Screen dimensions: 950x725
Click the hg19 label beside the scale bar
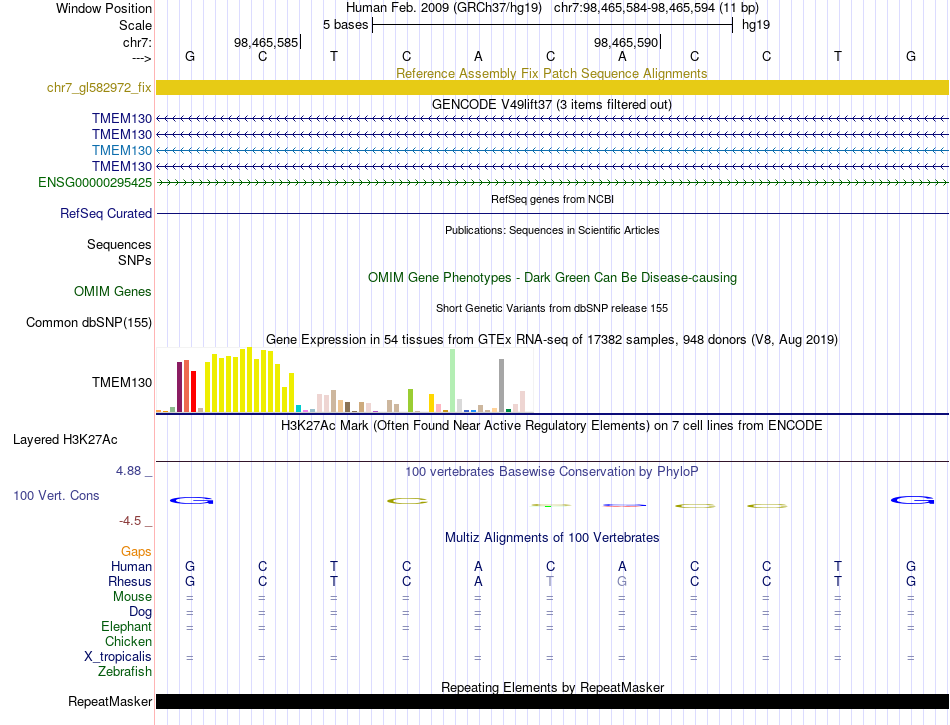coord(756,25)
